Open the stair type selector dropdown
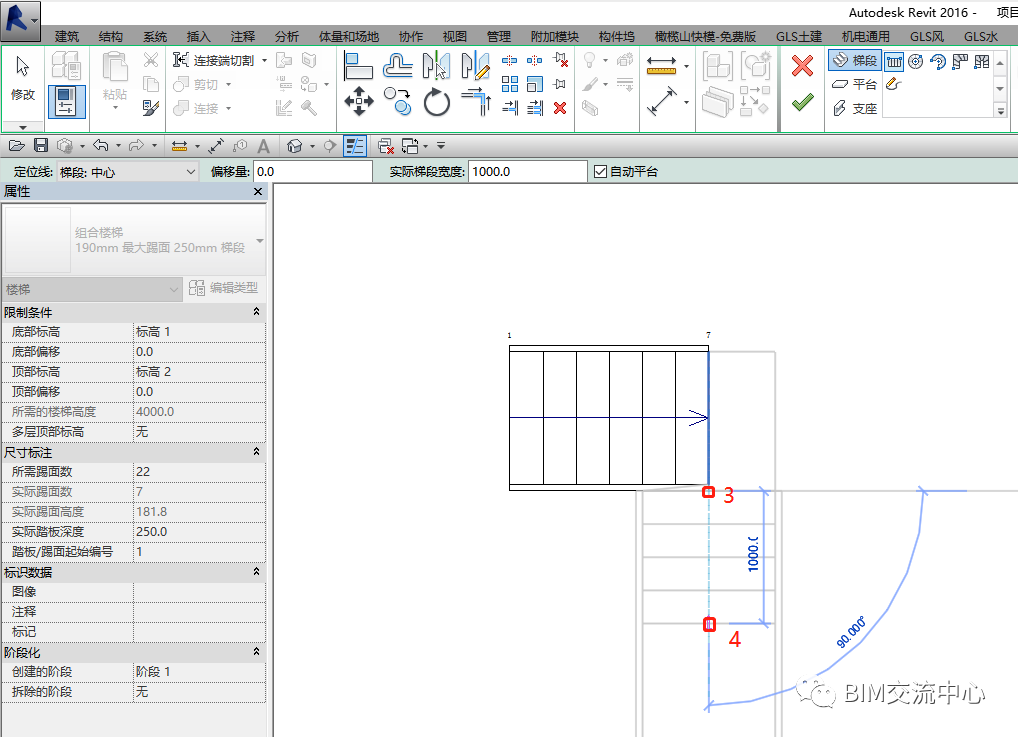The width and height of the screenshot is (1018, 737). [259, 241]
